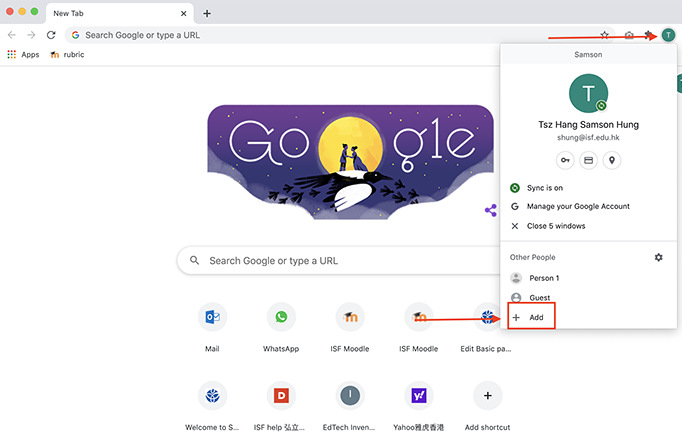Open the Mail shortcut
This screenshot has width=682, height=444.
[212, 327]
